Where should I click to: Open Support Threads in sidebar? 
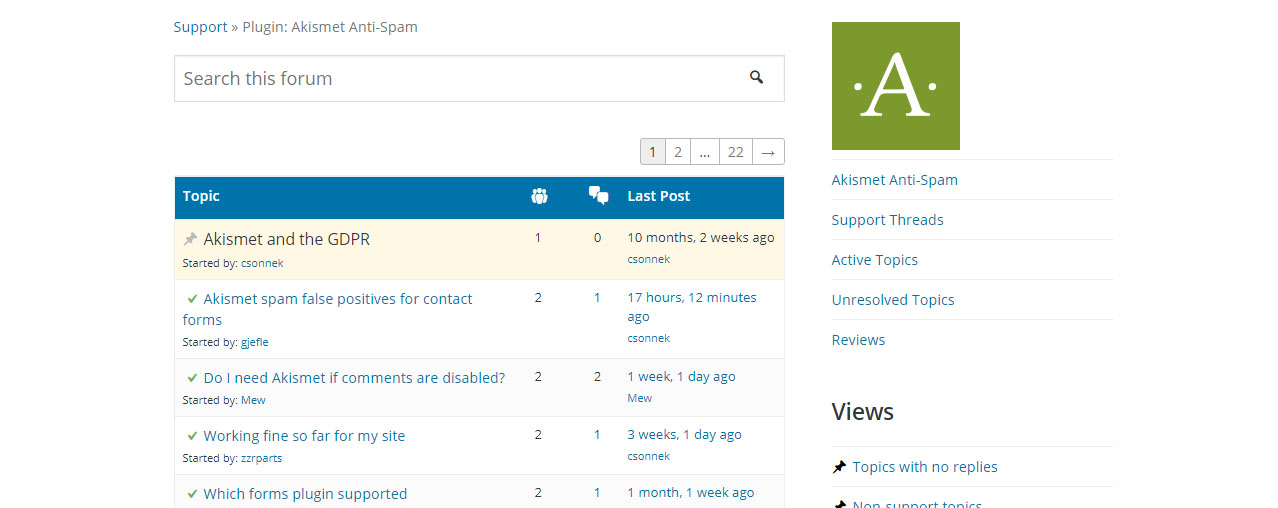pyautogui.click(x=887, y=220)
